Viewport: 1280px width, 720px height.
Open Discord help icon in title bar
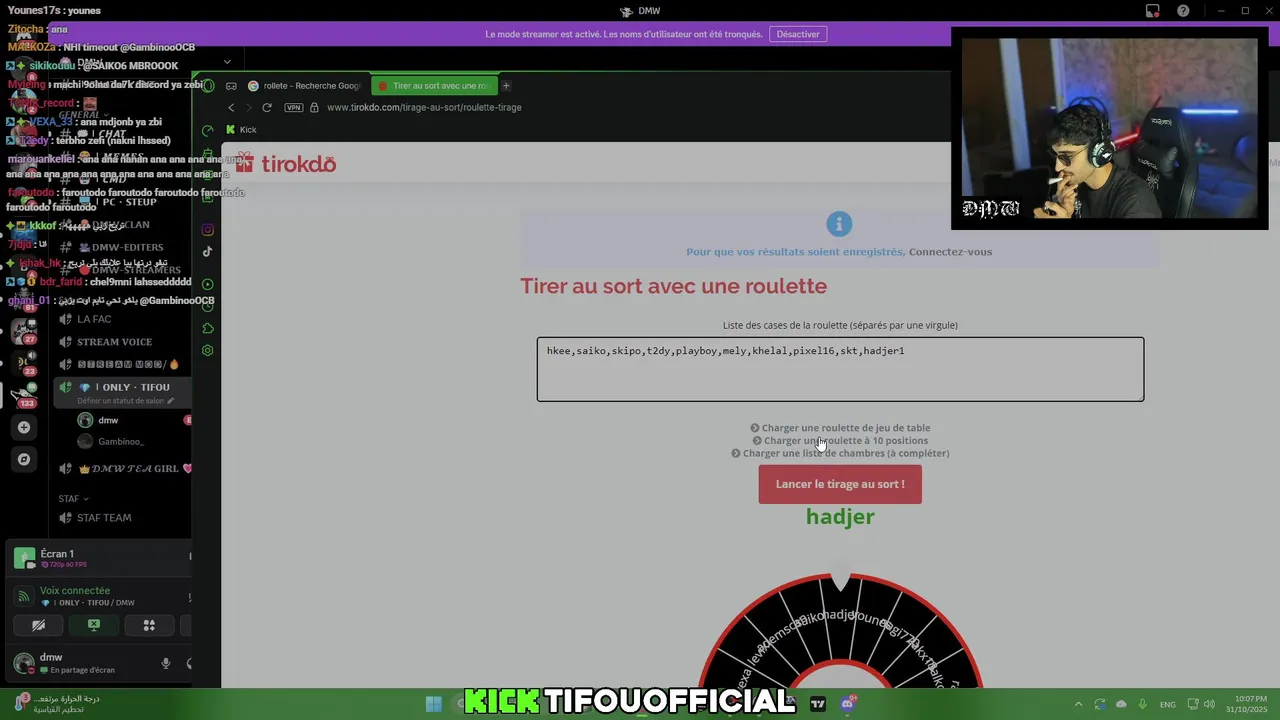coord(1184,11)
